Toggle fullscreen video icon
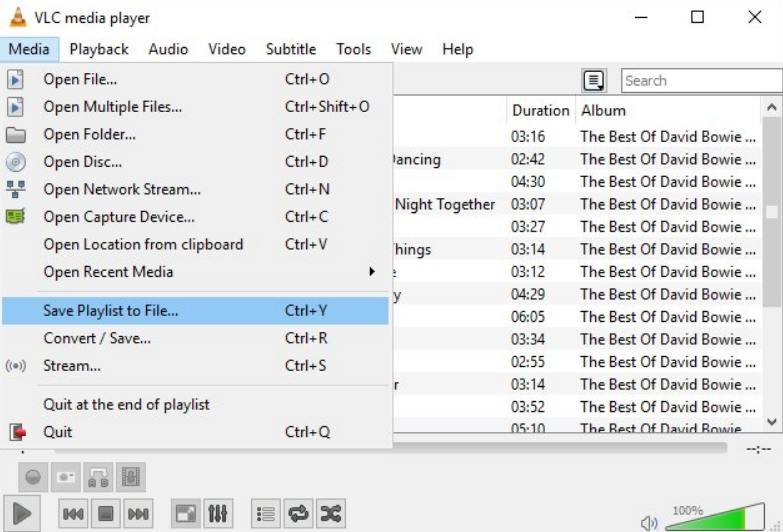 (x=186, y=513)
